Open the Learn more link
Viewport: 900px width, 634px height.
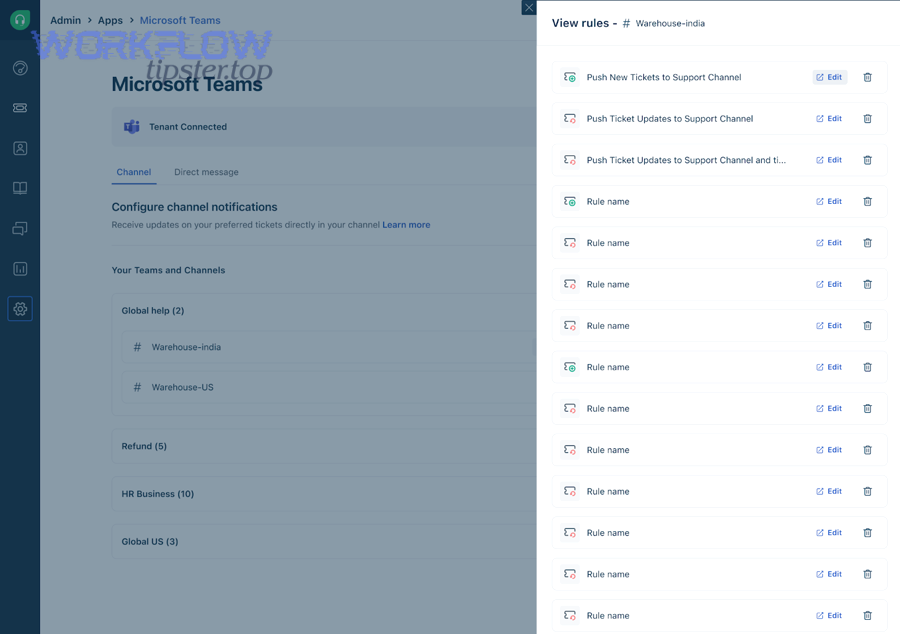click(406, 224)
